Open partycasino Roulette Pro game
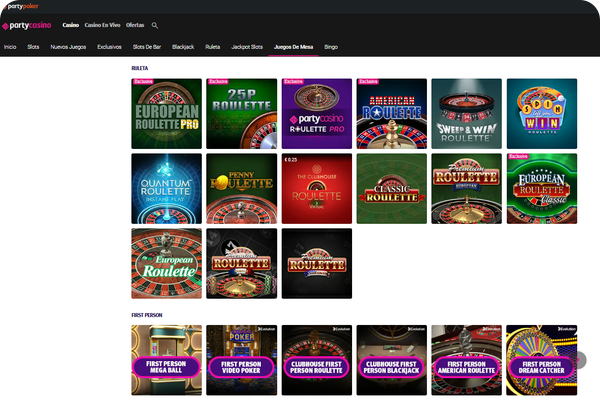 pos(317,114)
